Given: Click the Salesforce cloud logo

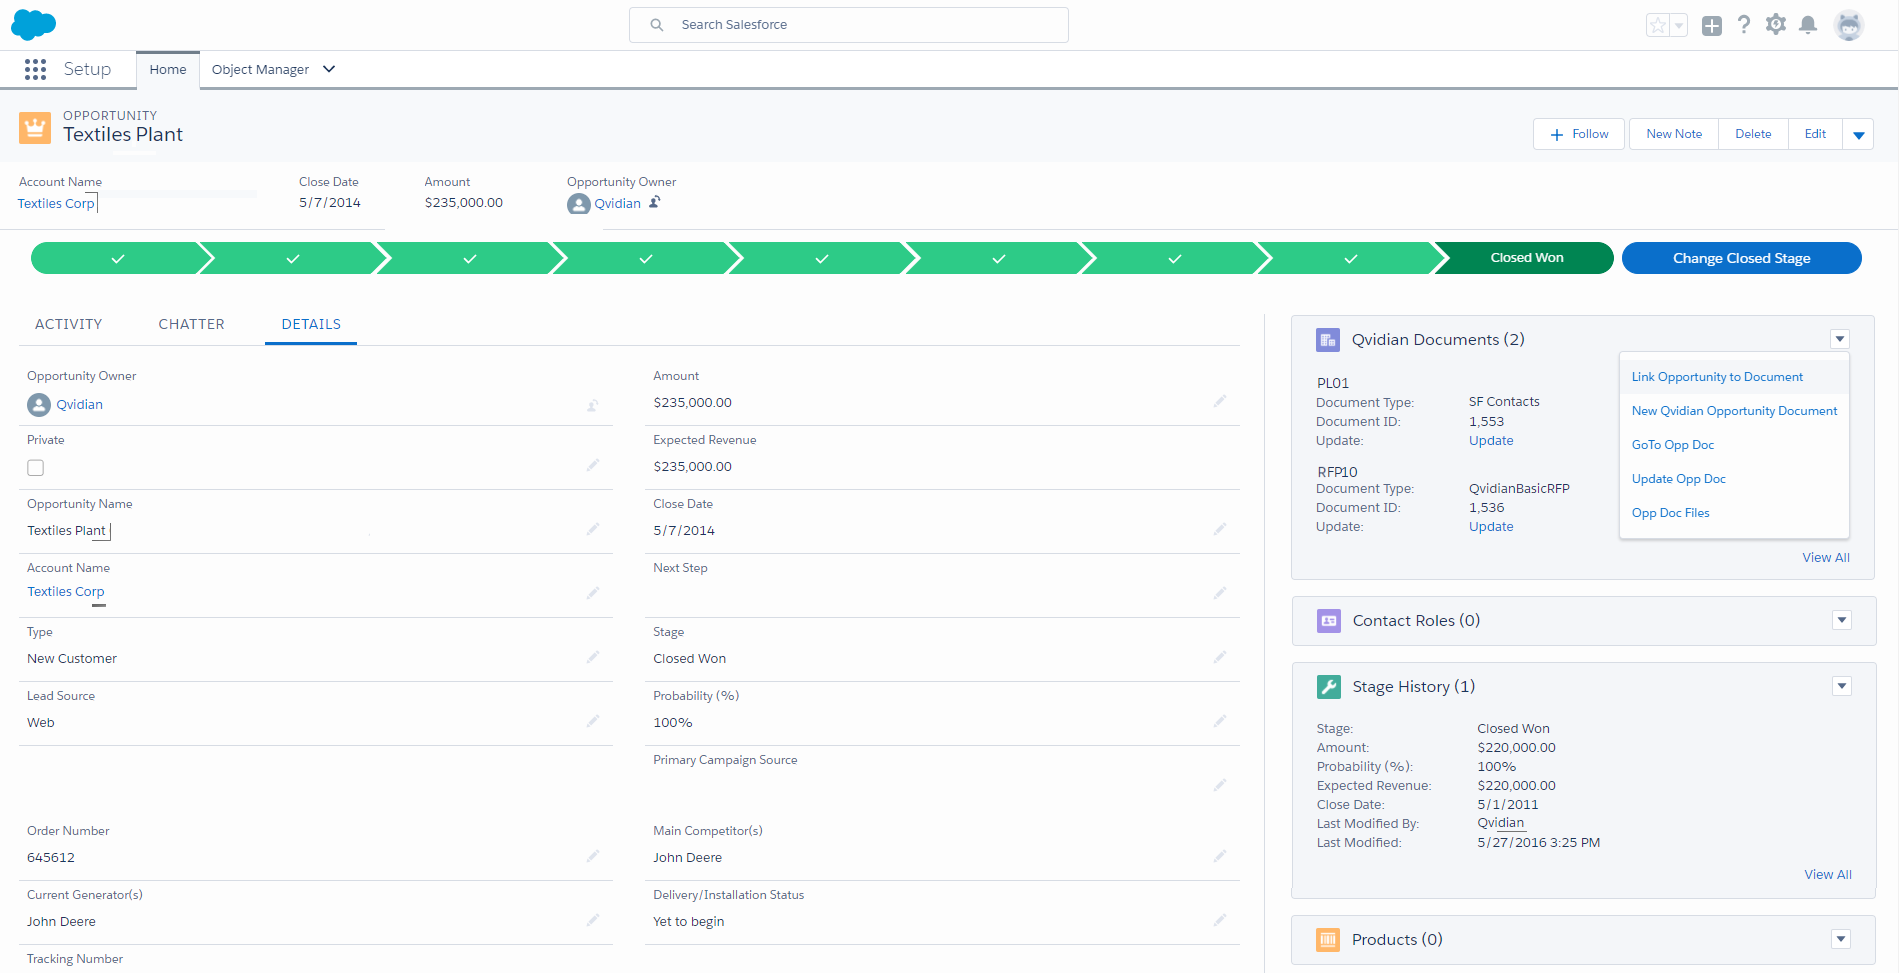Looking at the screenshot, I should [x=33, y=24].
